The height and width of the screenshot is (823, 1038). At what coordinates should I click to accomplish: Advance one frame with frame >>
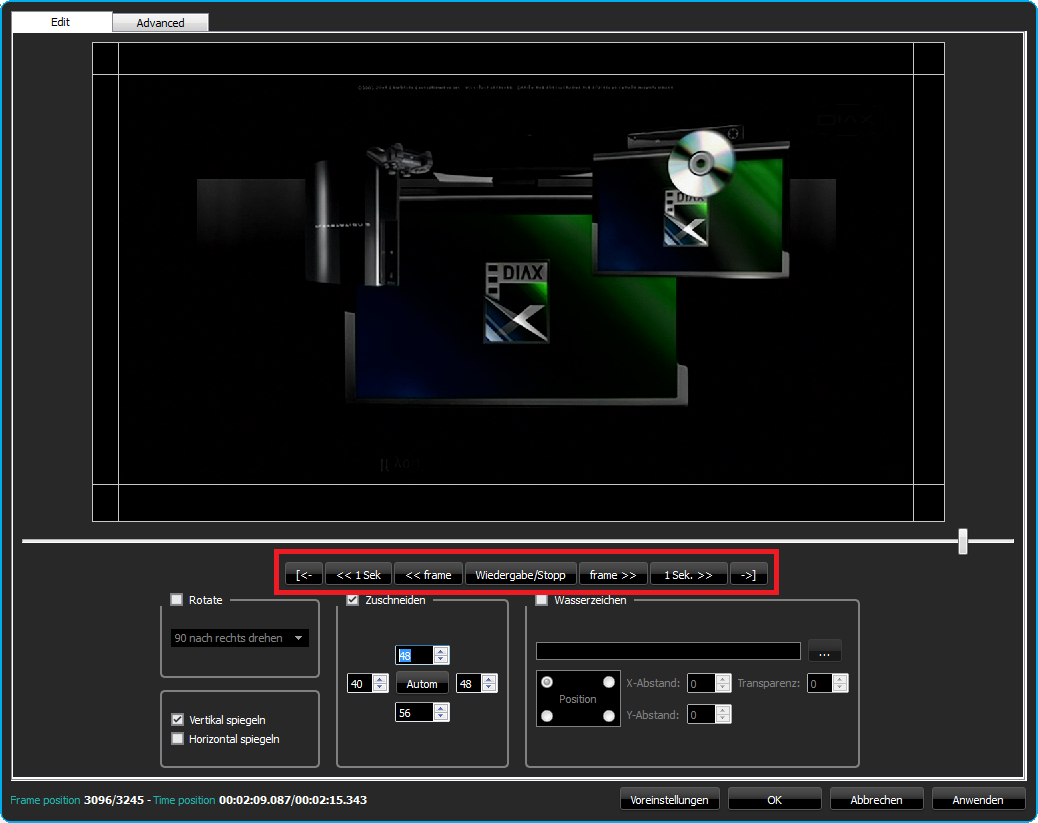(x=613, y=575)
